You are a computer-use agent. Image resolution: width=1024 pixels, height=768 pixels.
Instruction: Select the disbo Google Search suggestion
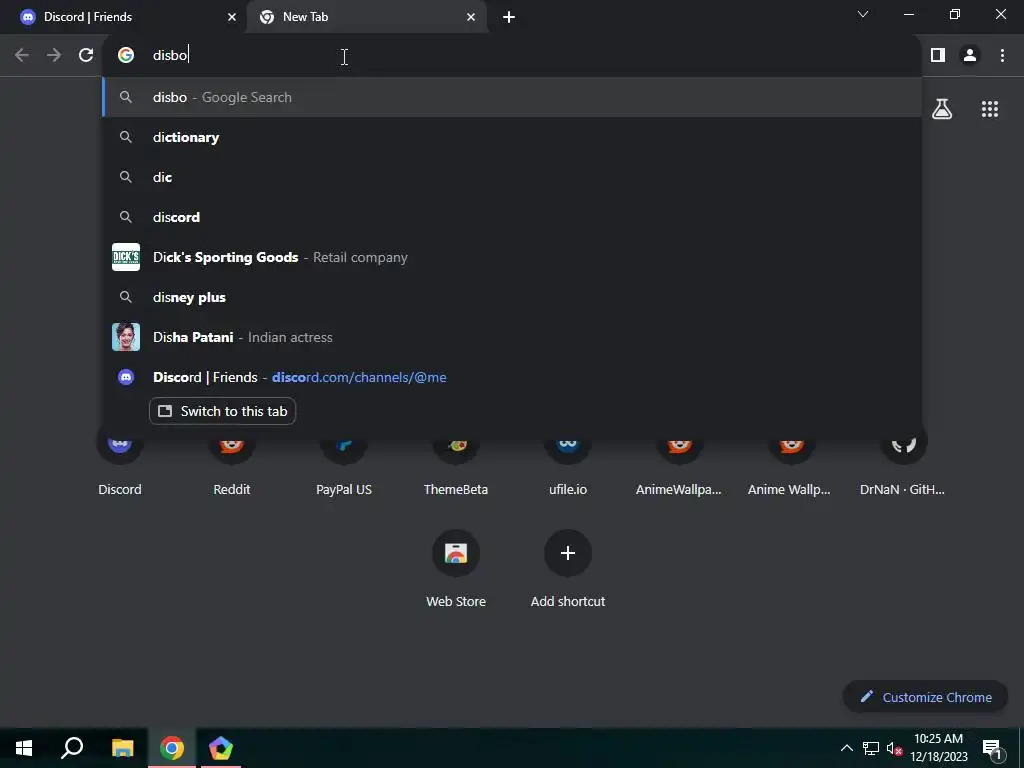(x=511, y=97)
